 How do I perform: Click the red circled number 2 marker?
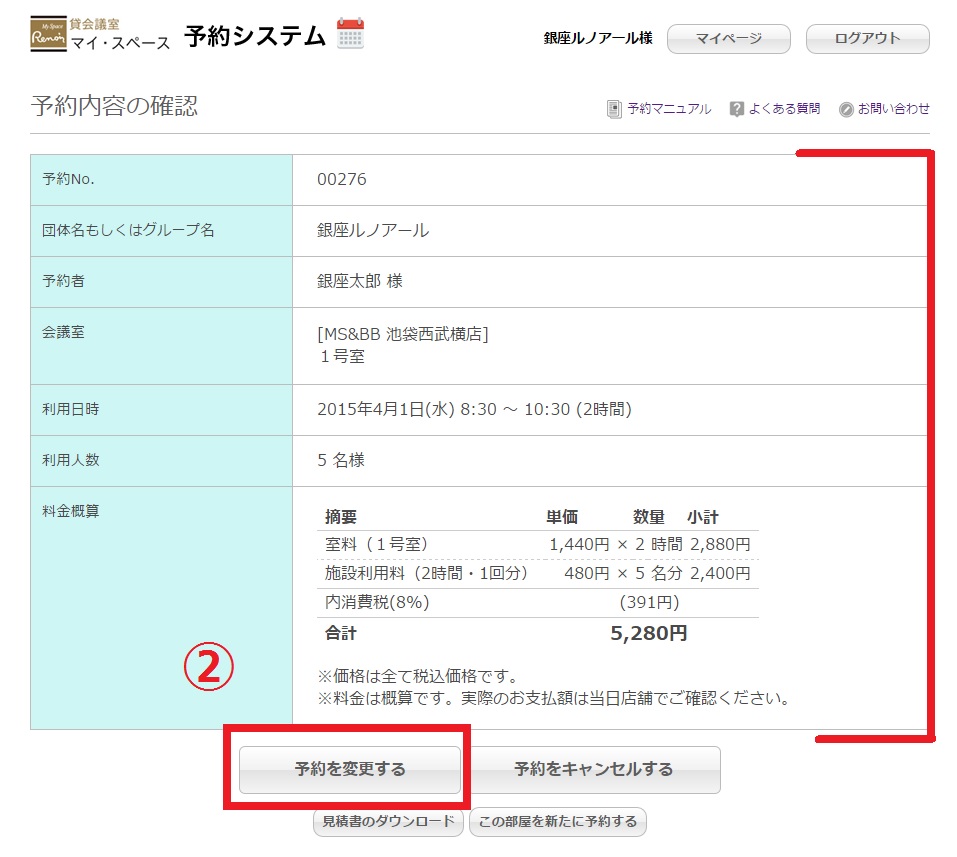click(207, 669)
